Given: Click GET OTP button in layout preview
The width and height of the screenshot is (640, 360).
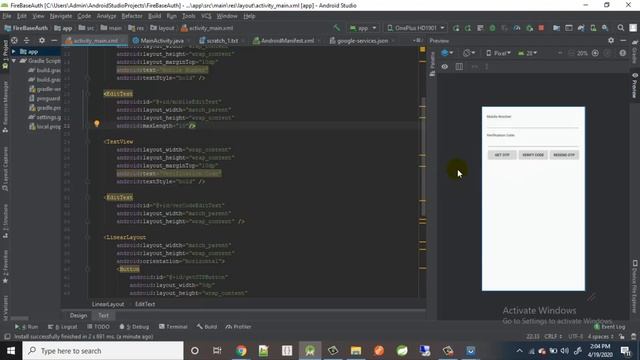Looking at the screenshot, I should pos(502,155).
